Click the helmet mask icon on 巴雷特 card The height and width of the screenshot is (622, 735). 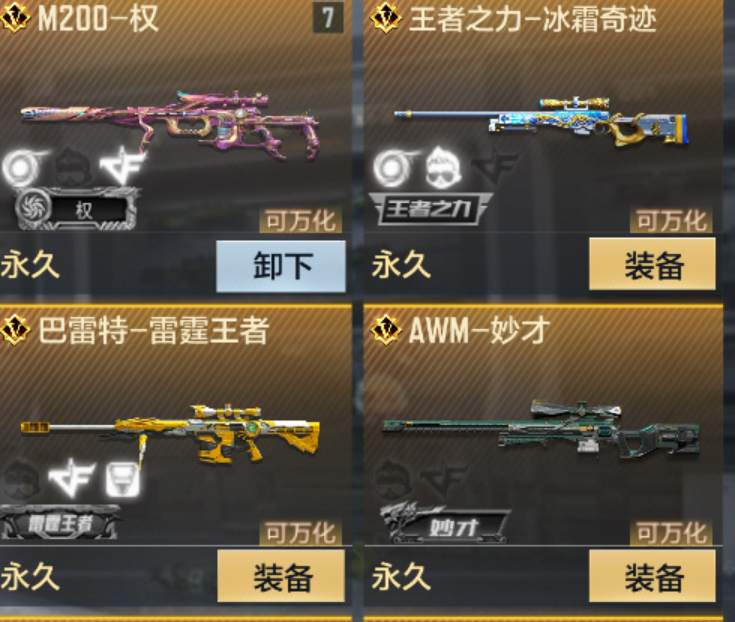tap(123, 479)
